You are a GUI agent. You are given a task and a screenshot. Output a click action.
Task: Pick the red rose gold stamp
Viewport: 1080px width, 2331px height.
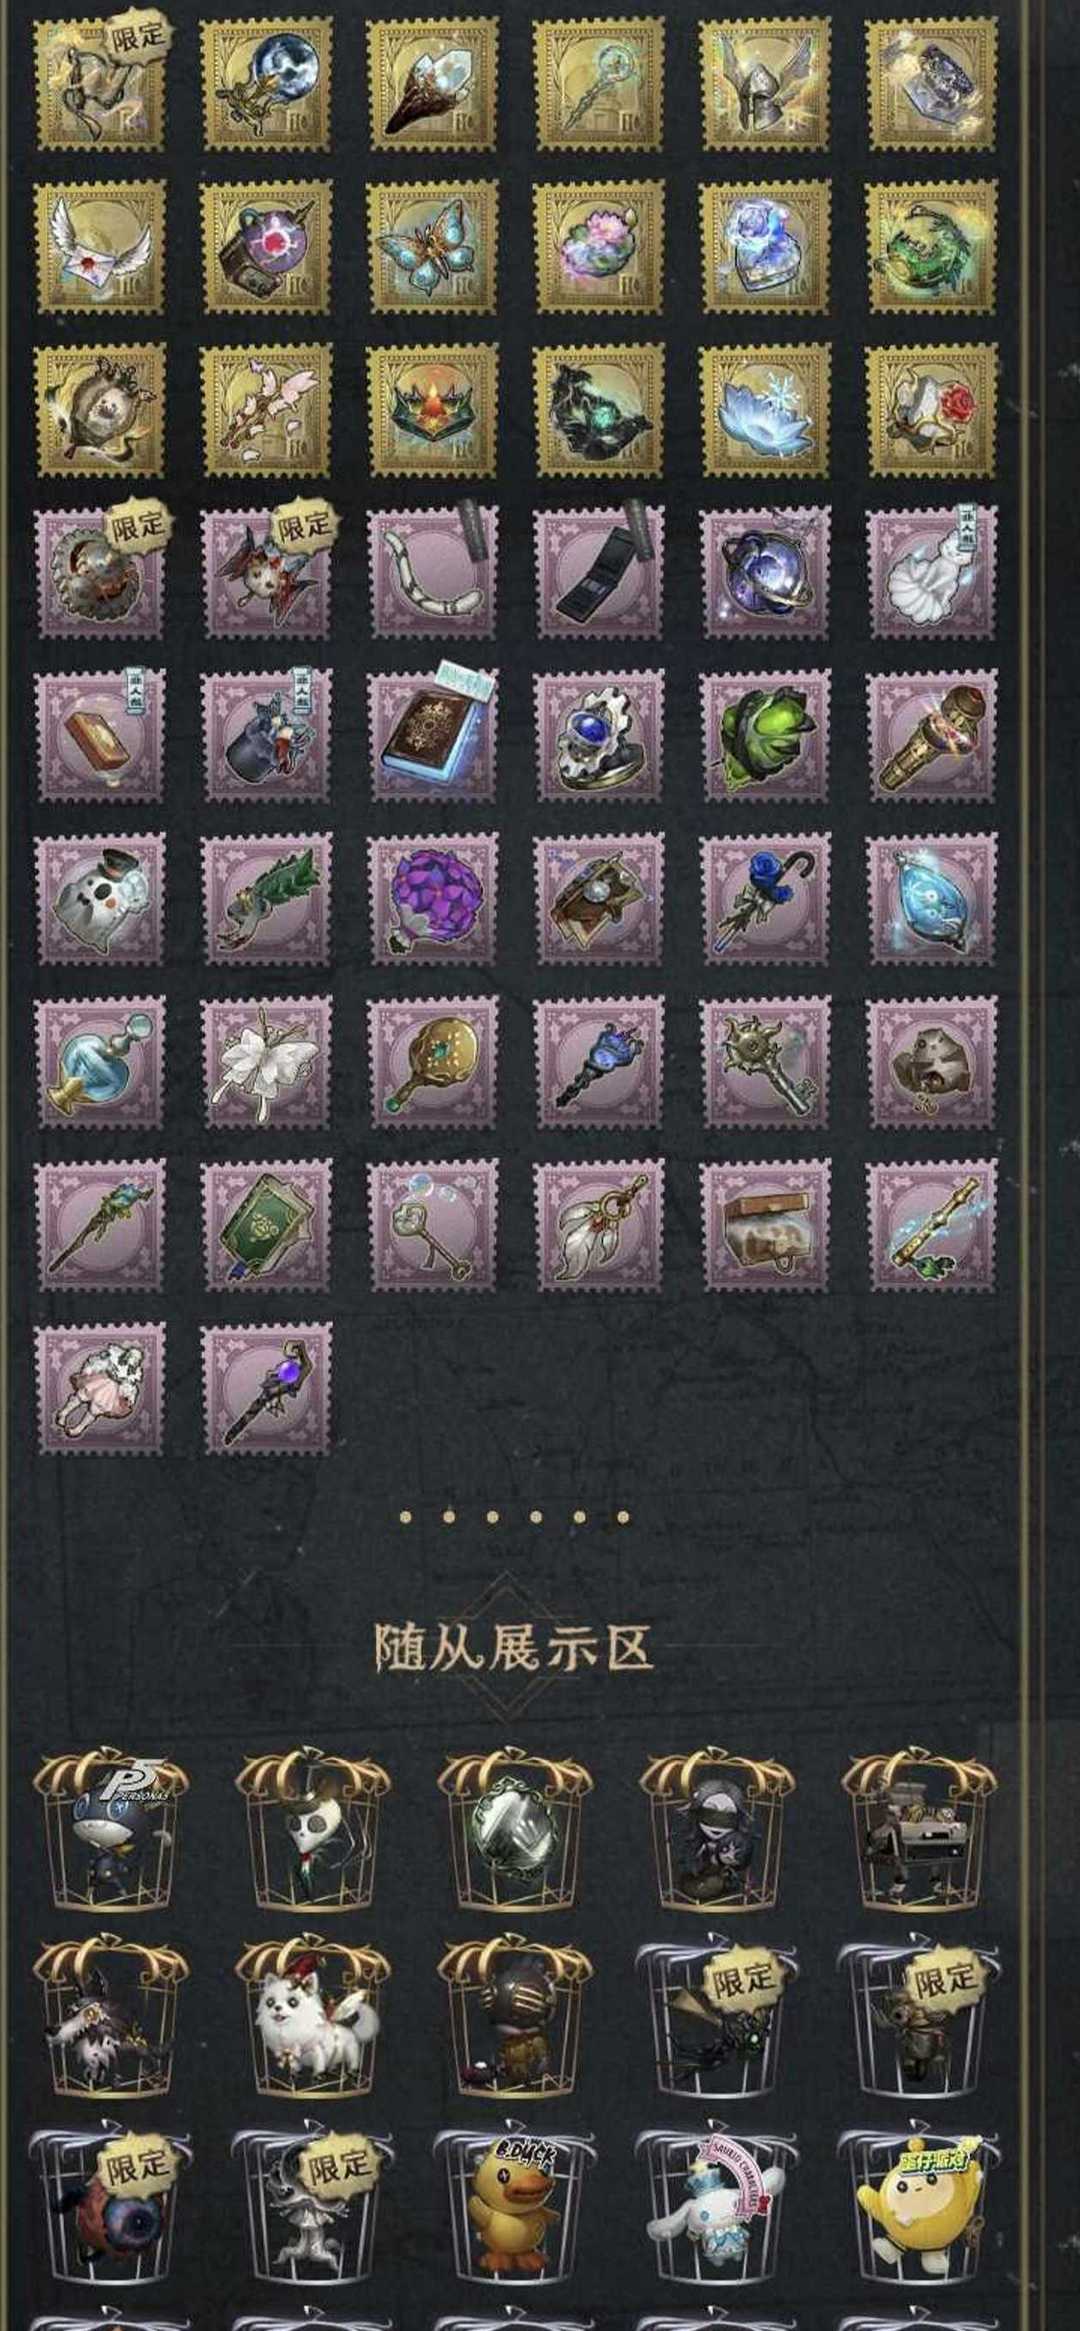(x=931, y=410)
